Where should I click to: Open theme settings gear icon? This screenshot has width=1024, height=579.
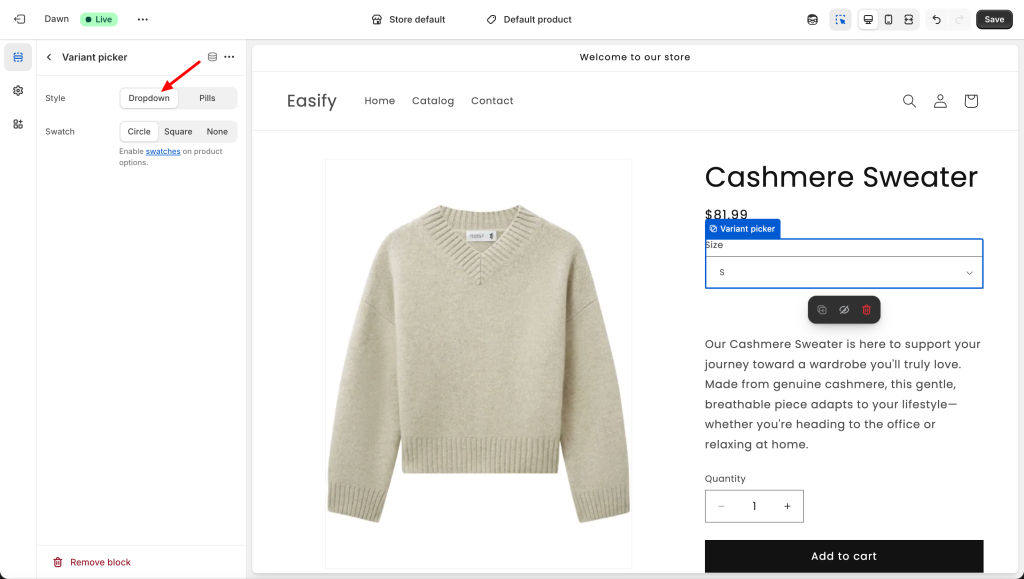click(x=18, y=90)
